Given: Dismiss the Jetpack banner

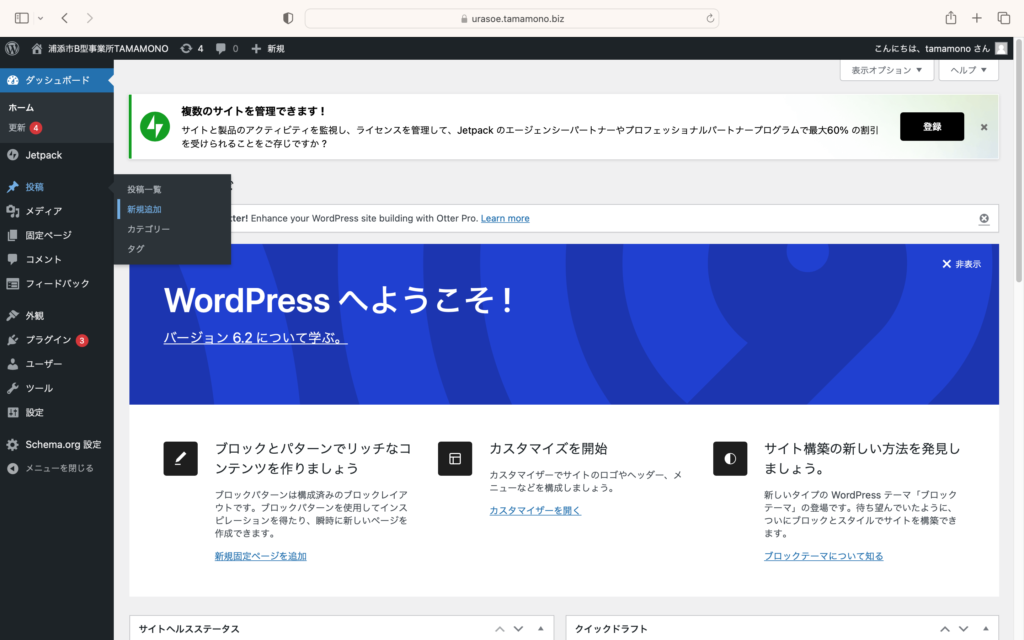Looking at the screenshot, I should (x=984, y=127).
